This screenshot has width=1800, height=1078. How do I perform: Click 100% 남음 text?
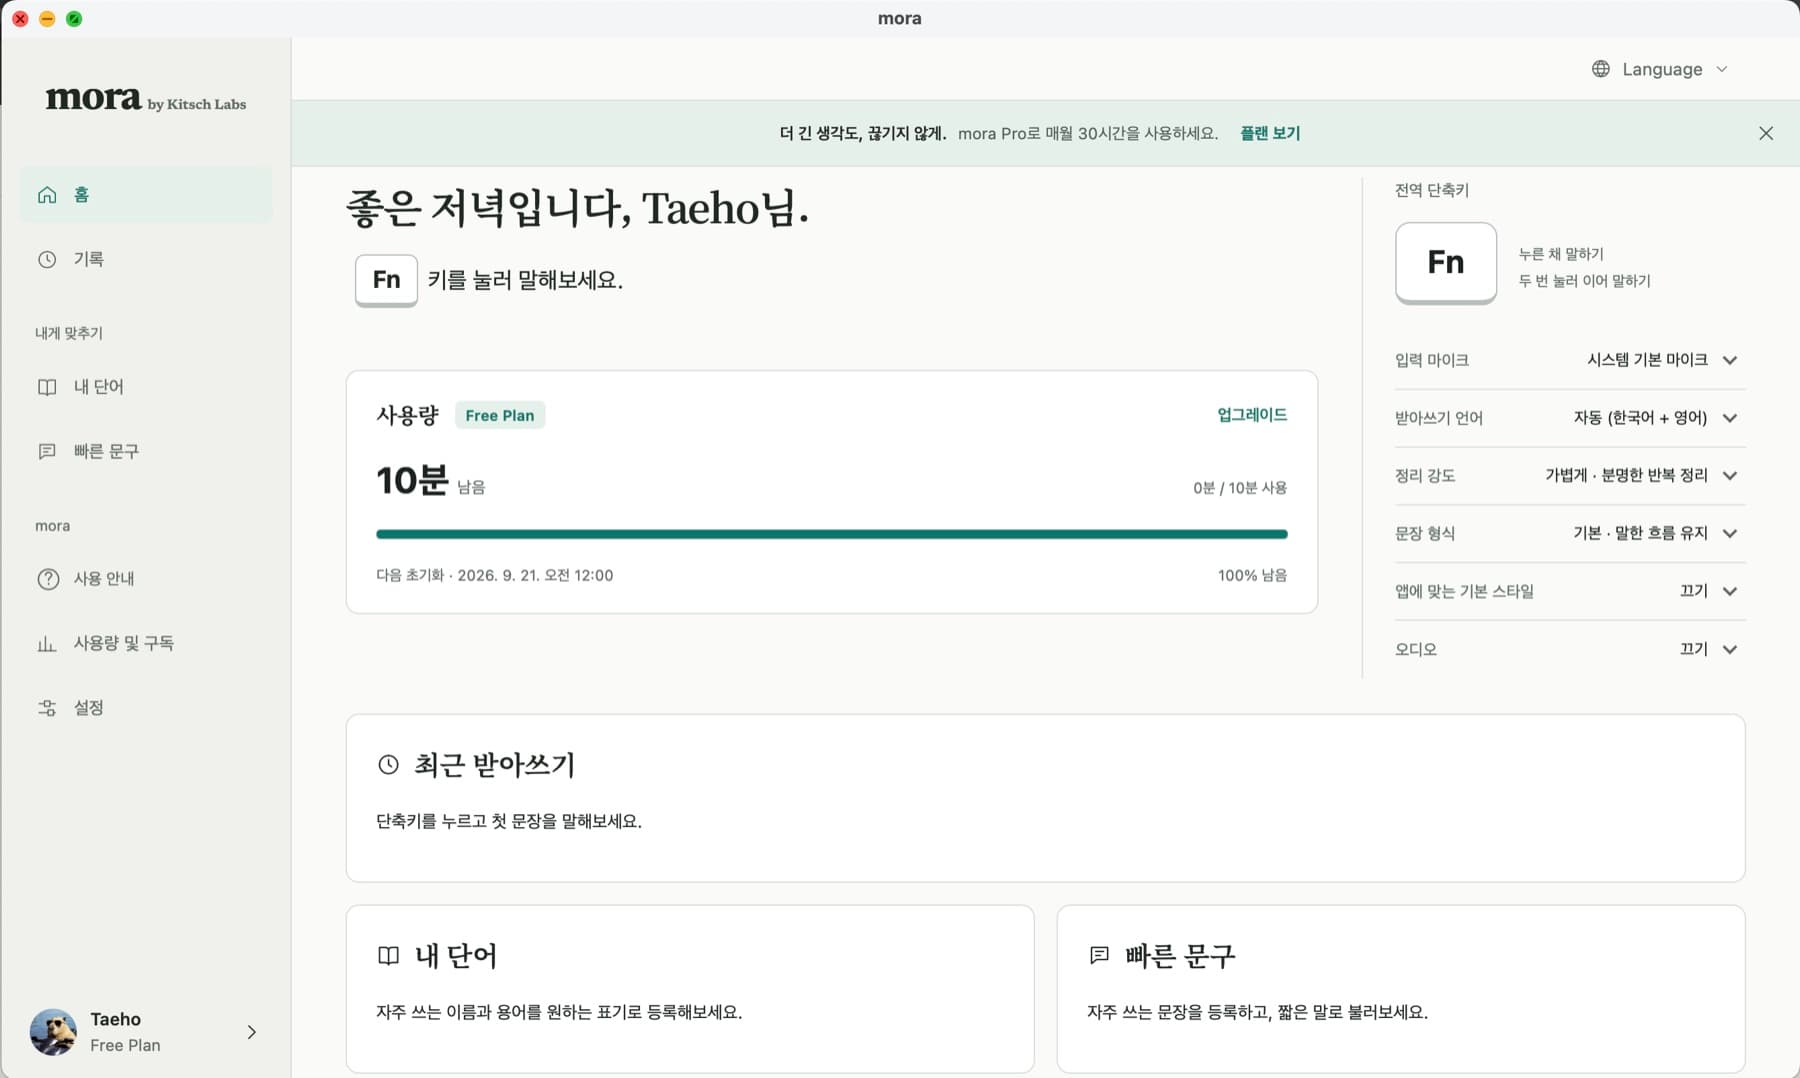(x=1252, y=575)
